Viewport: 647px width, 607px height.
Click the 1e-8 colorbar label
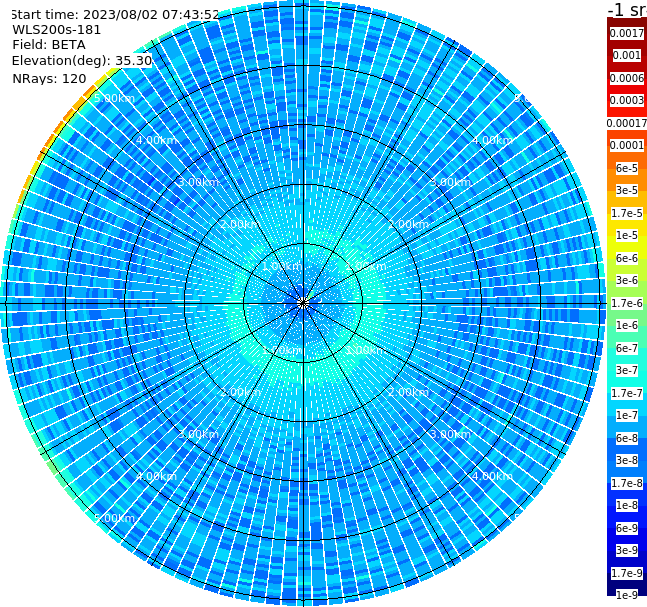click(627, 505)
